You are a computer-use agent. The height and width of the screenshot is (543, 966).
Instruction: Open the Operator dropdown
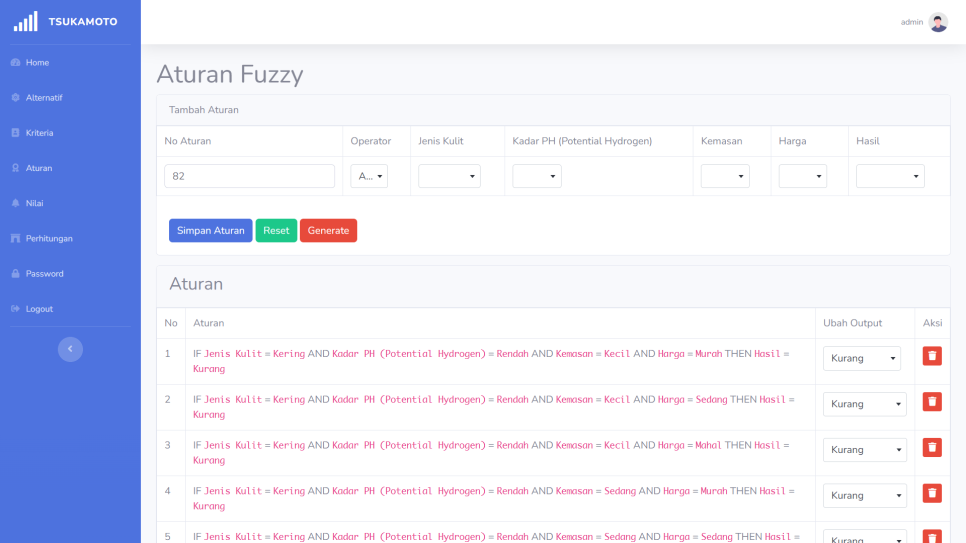coord(368,176)
